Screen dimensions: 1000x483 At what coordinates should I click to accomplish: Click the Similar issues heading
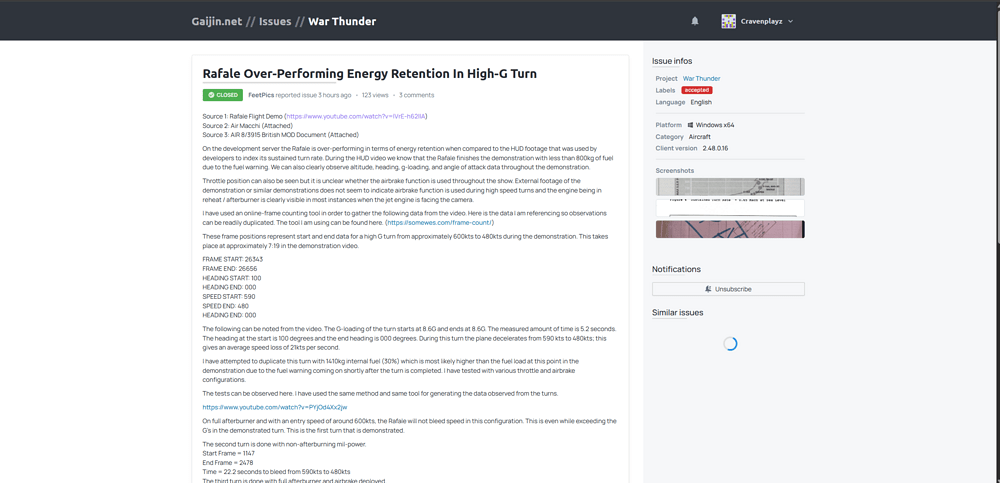click(x=678, y=313)
